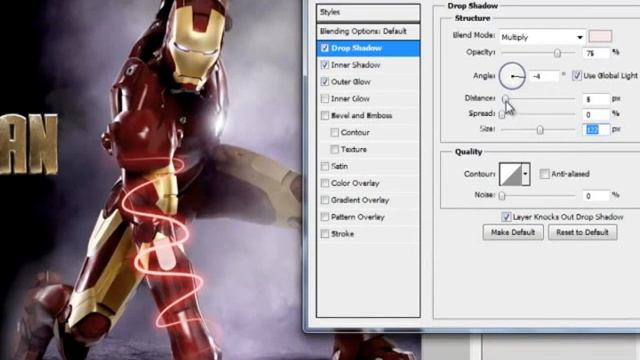Open the Inner Shadow settings

(356, 65)
